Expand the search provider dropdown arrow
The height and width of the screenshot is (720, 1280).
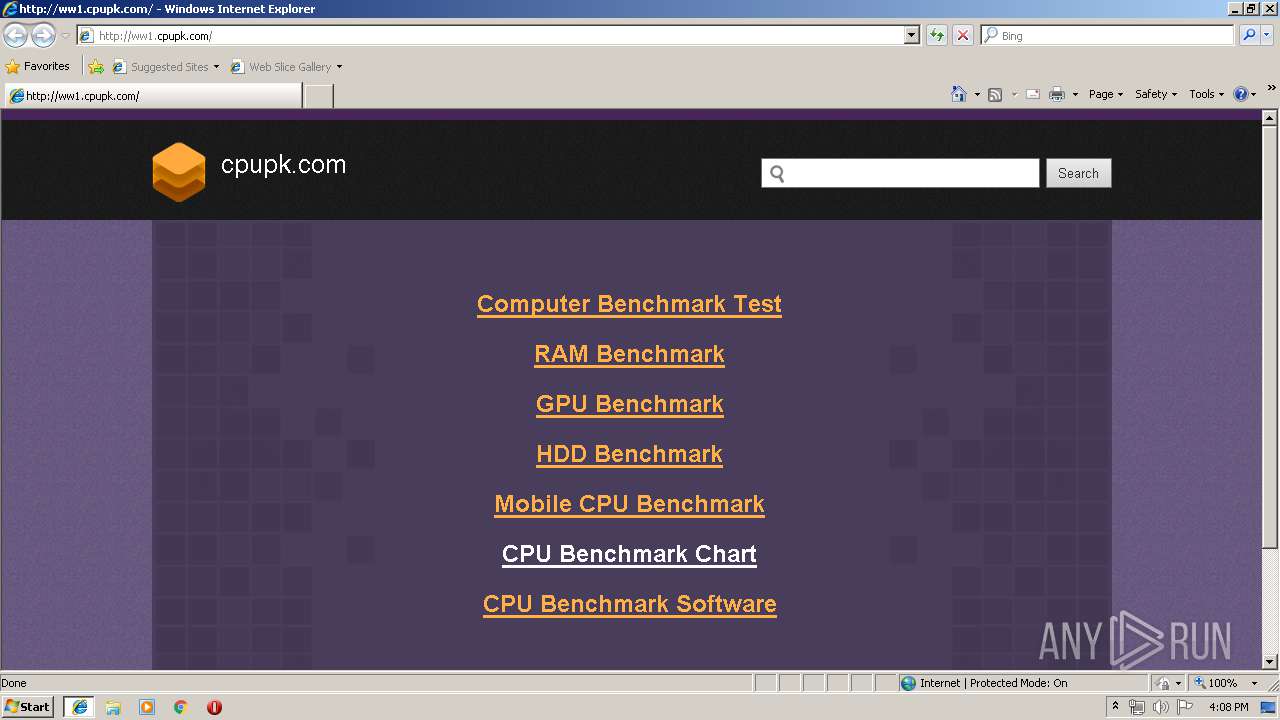tap(1268, 36)
